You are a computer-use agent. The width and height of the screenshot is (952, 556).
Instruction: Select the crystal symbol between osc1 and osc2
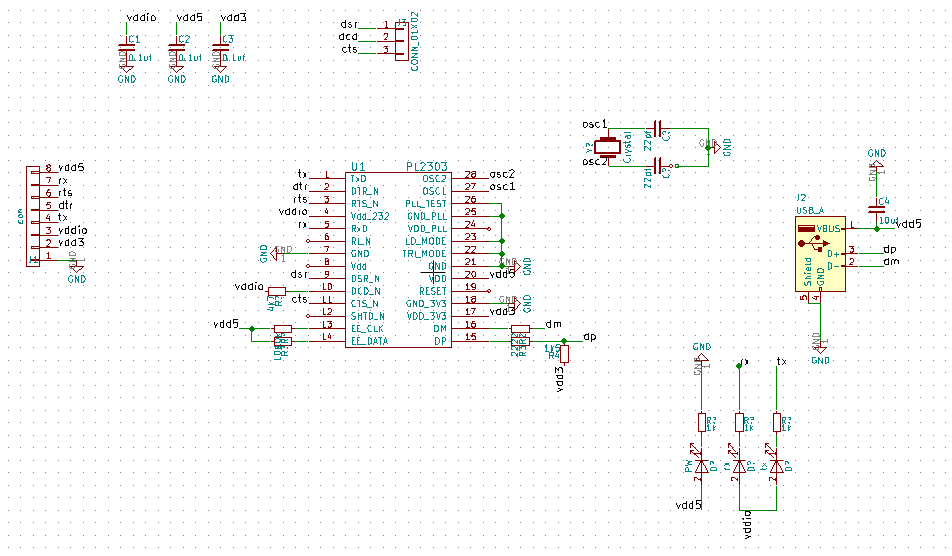[603, 148]
